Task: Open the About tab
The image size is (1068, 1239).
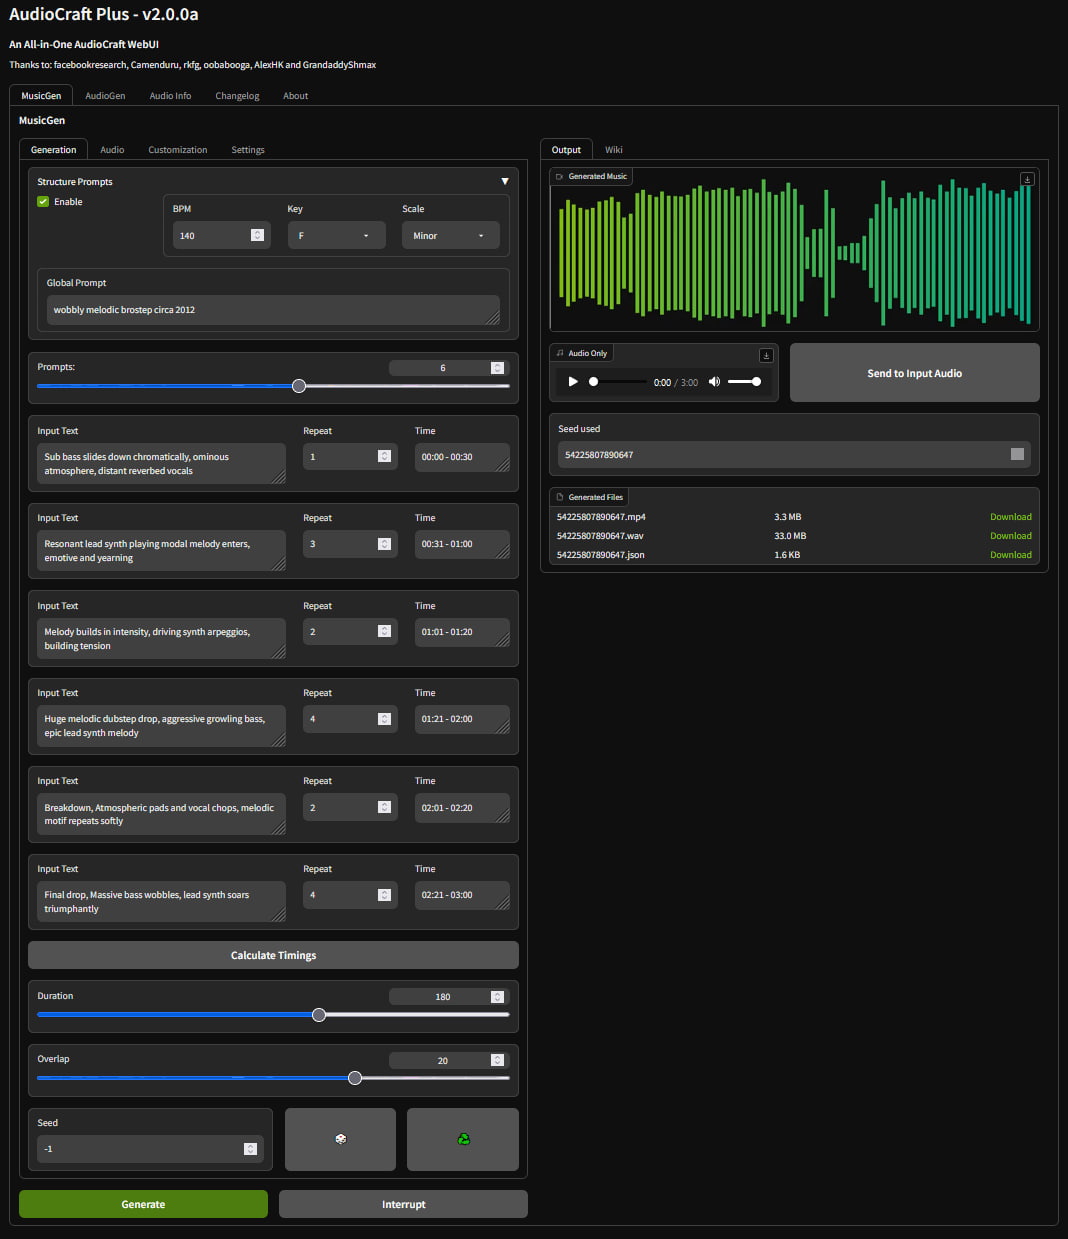Action: coord(295,96)
